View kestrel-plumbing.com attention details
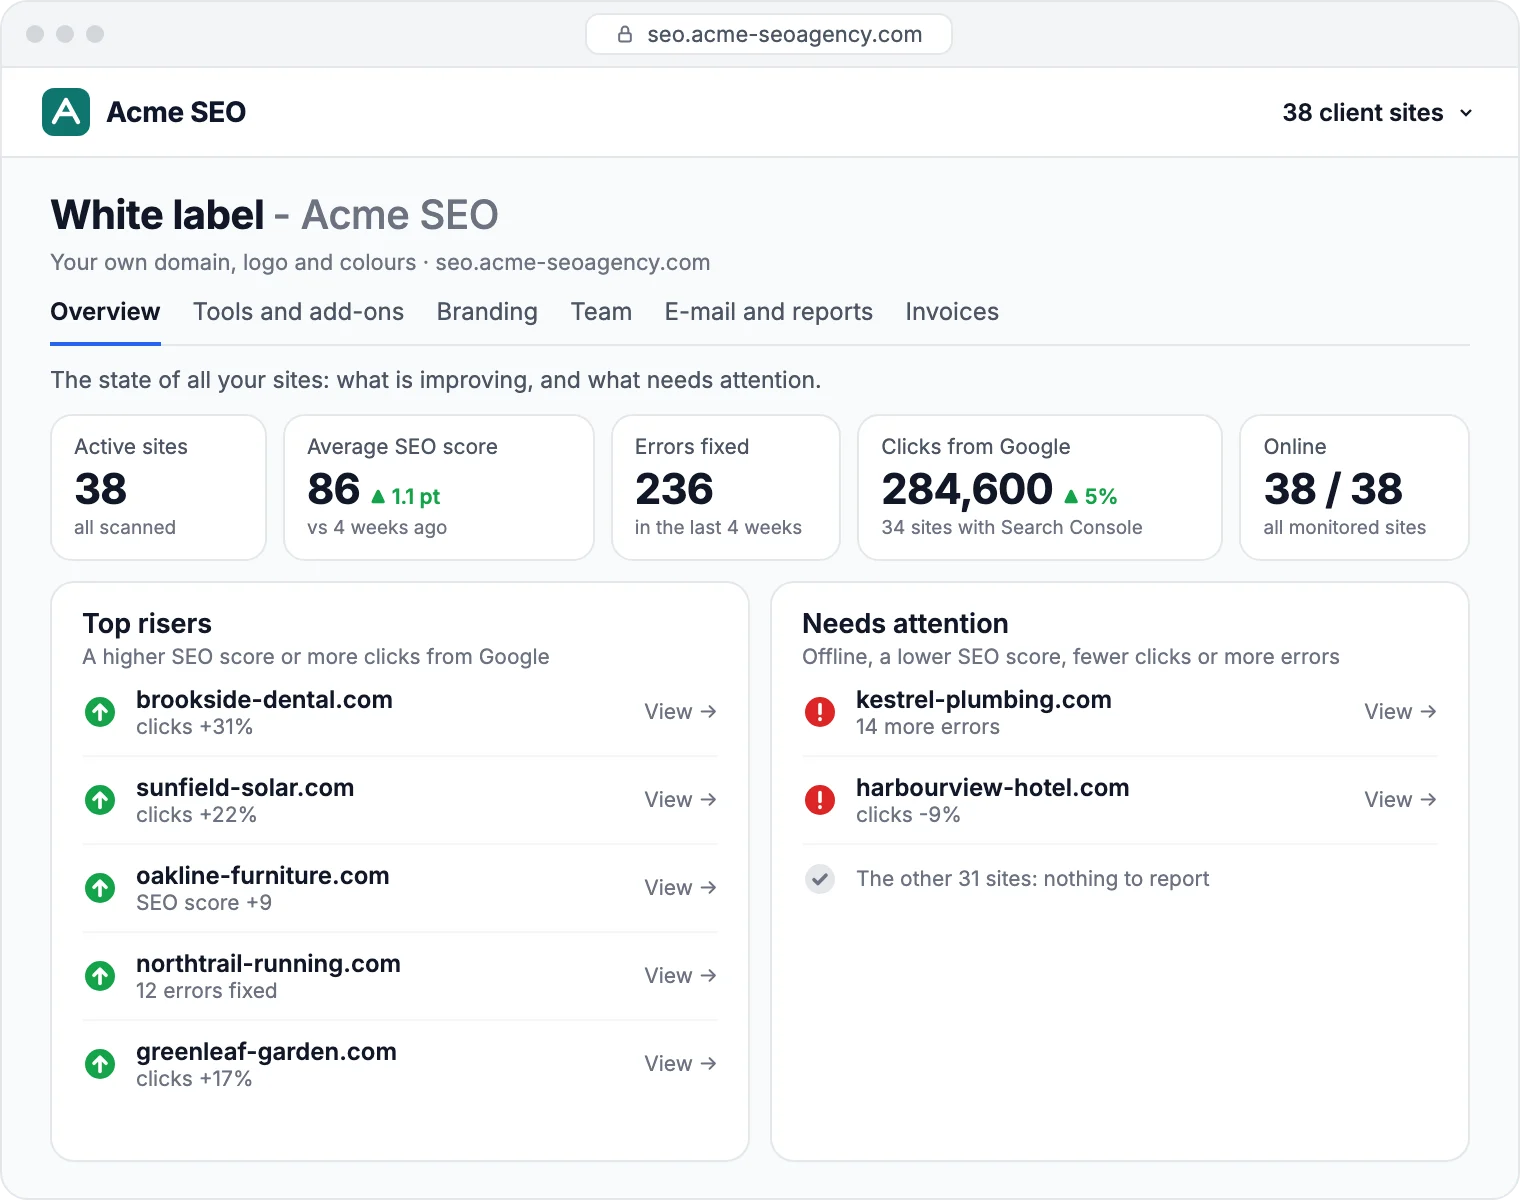 click(1400, 712)
